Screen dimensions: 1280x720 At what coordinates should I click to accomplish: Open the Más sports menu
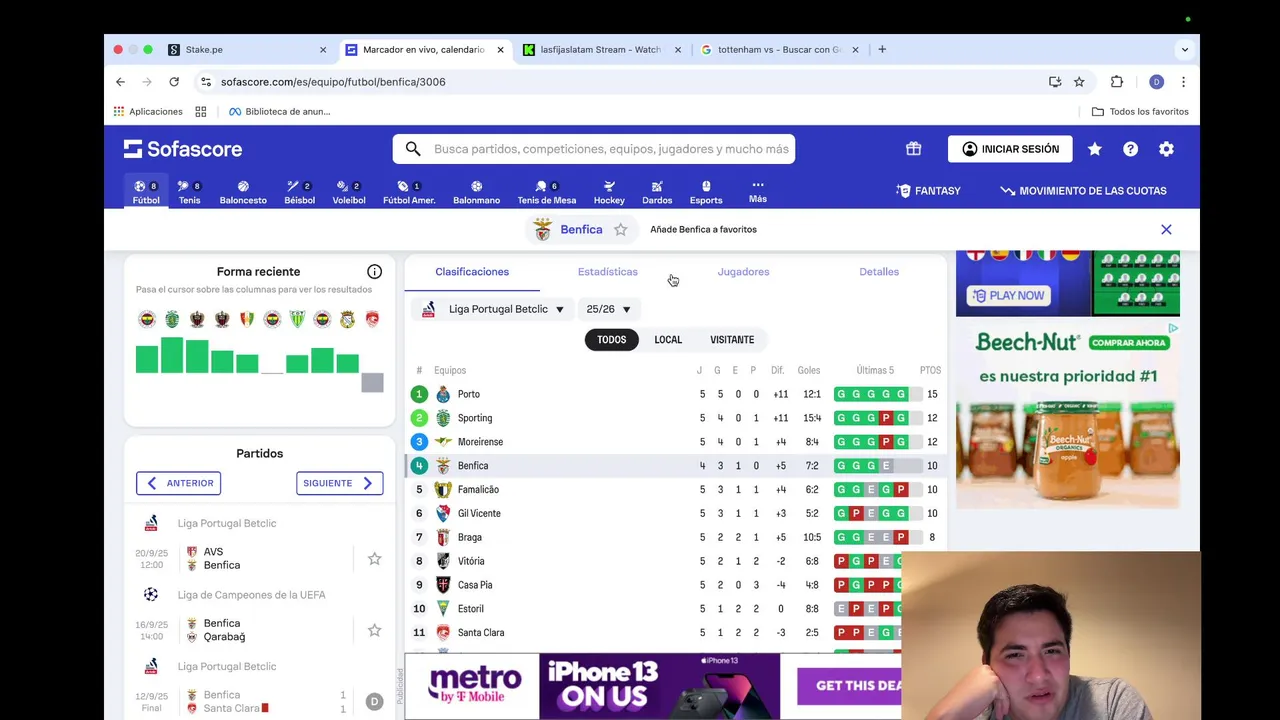point(758,191)
